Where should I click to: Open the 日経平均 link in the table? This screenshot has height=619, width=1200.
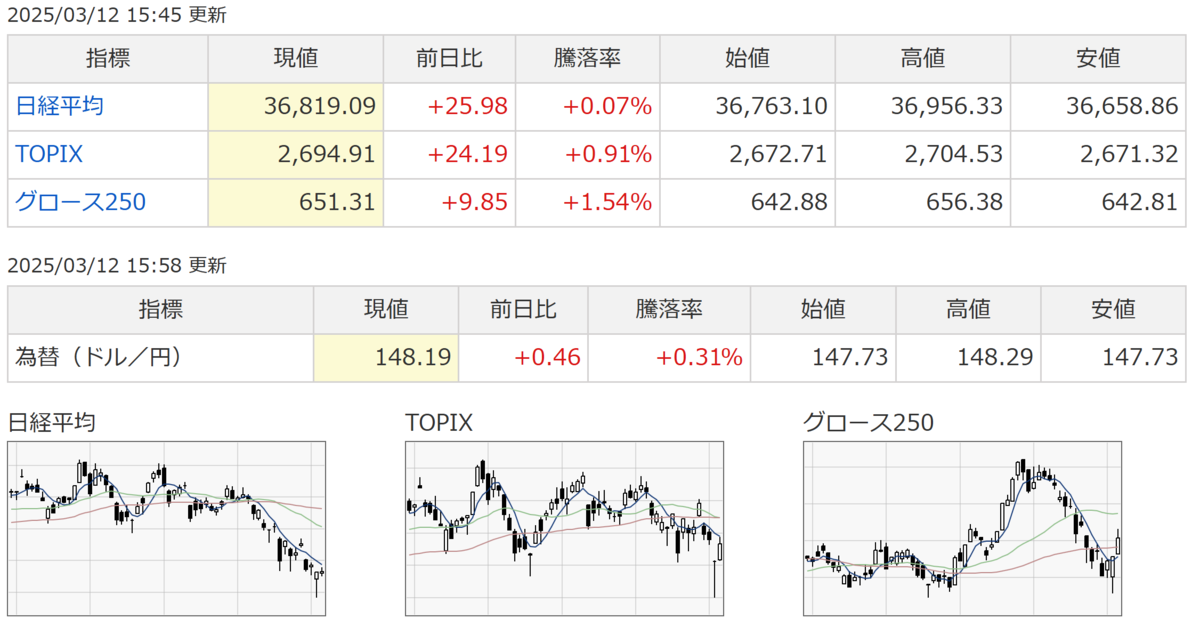click(60, 106)
